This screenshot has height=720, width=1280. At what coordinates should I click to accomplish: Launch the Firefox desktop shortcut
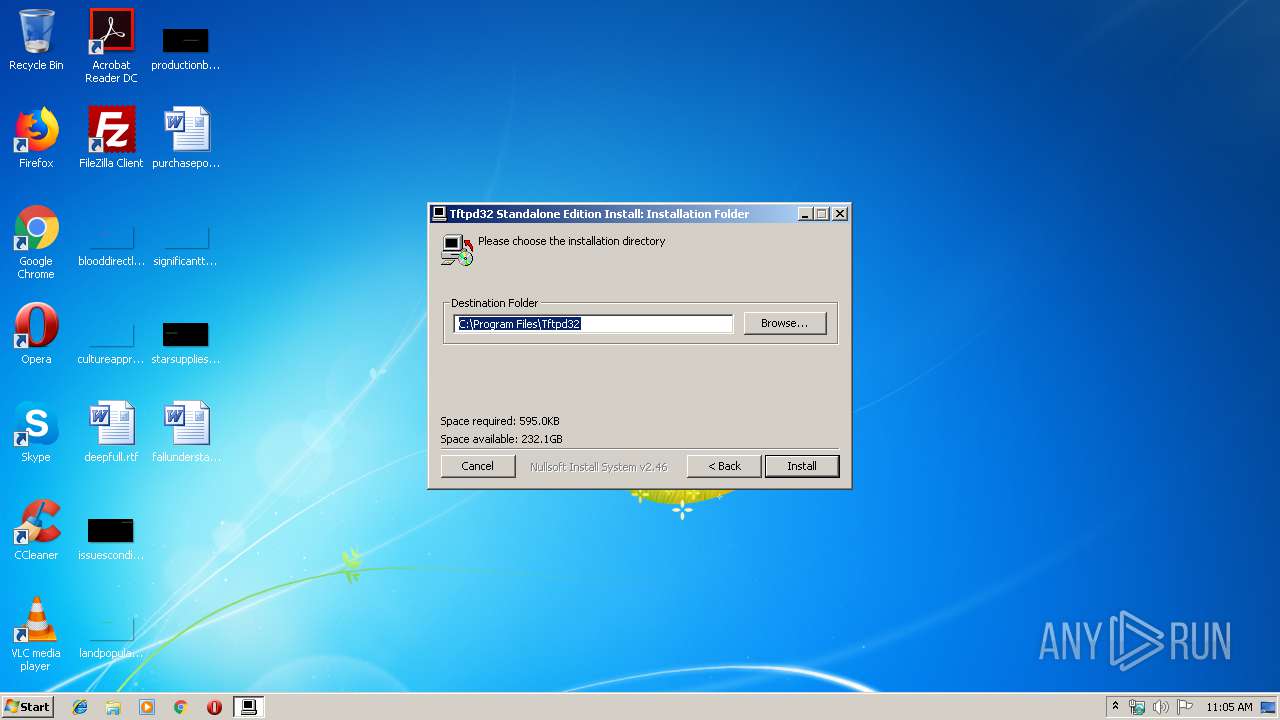36,138
